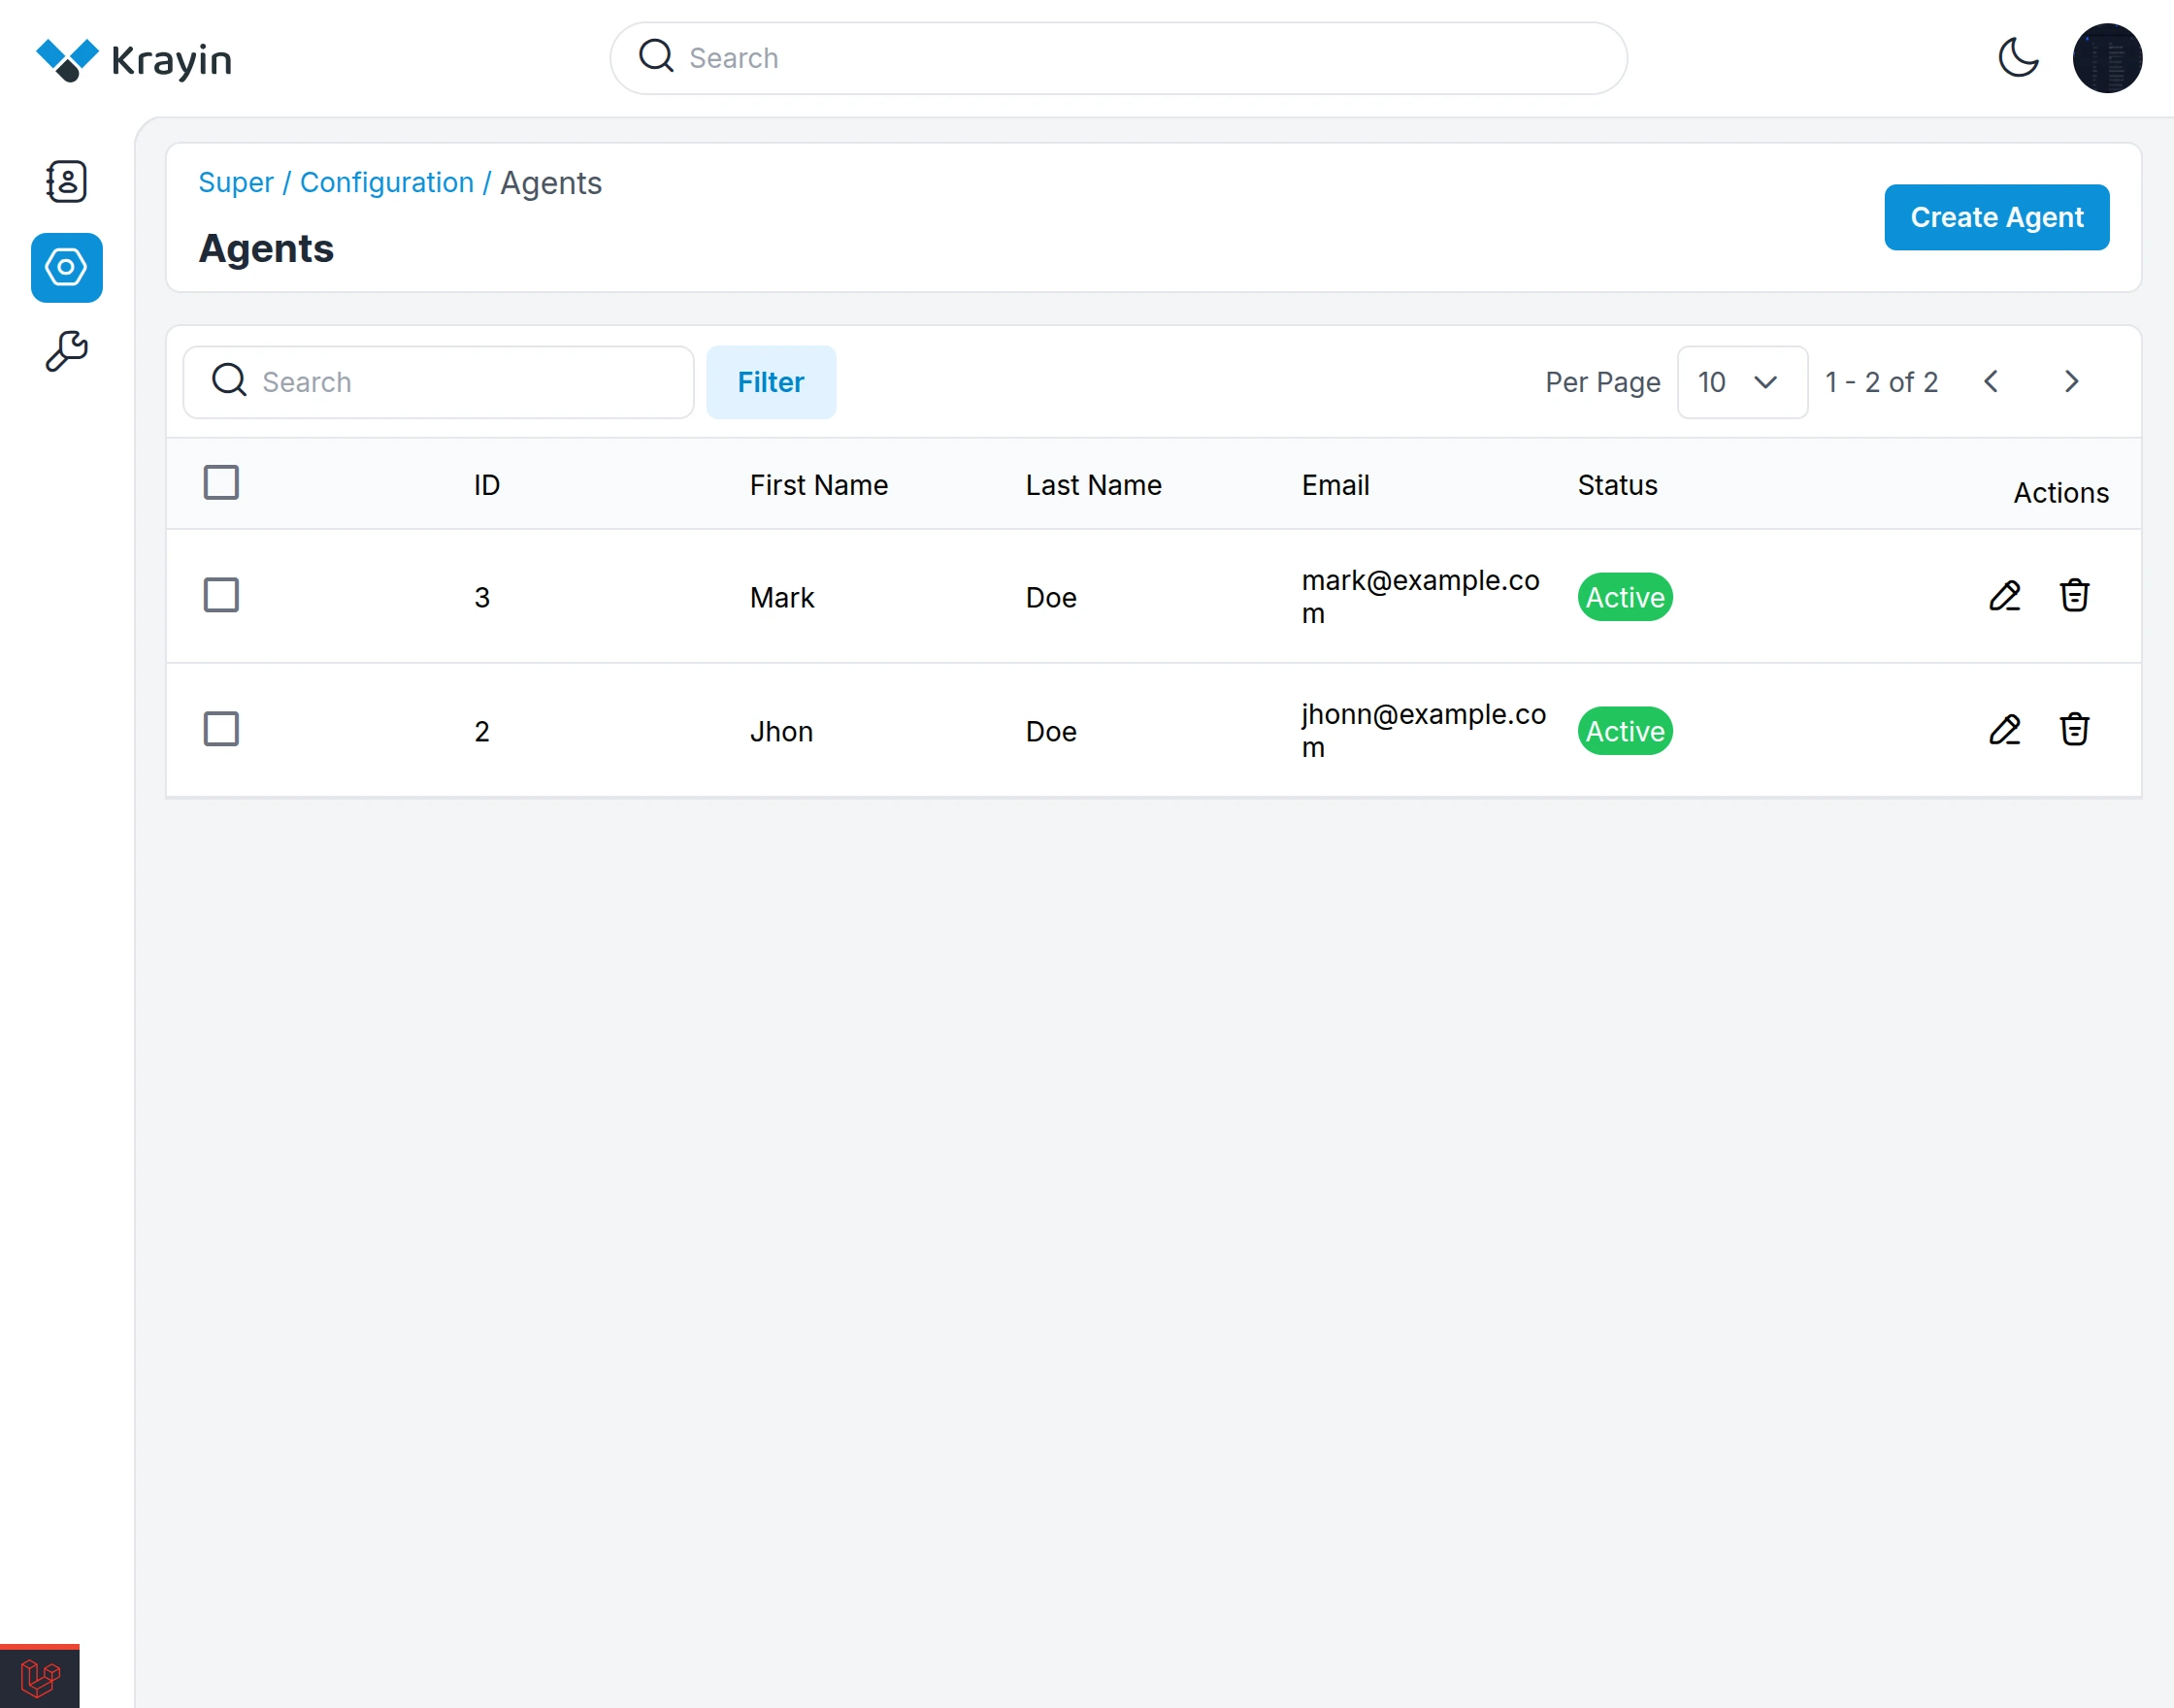Open the contacts sidebar icon

(66, 182)
